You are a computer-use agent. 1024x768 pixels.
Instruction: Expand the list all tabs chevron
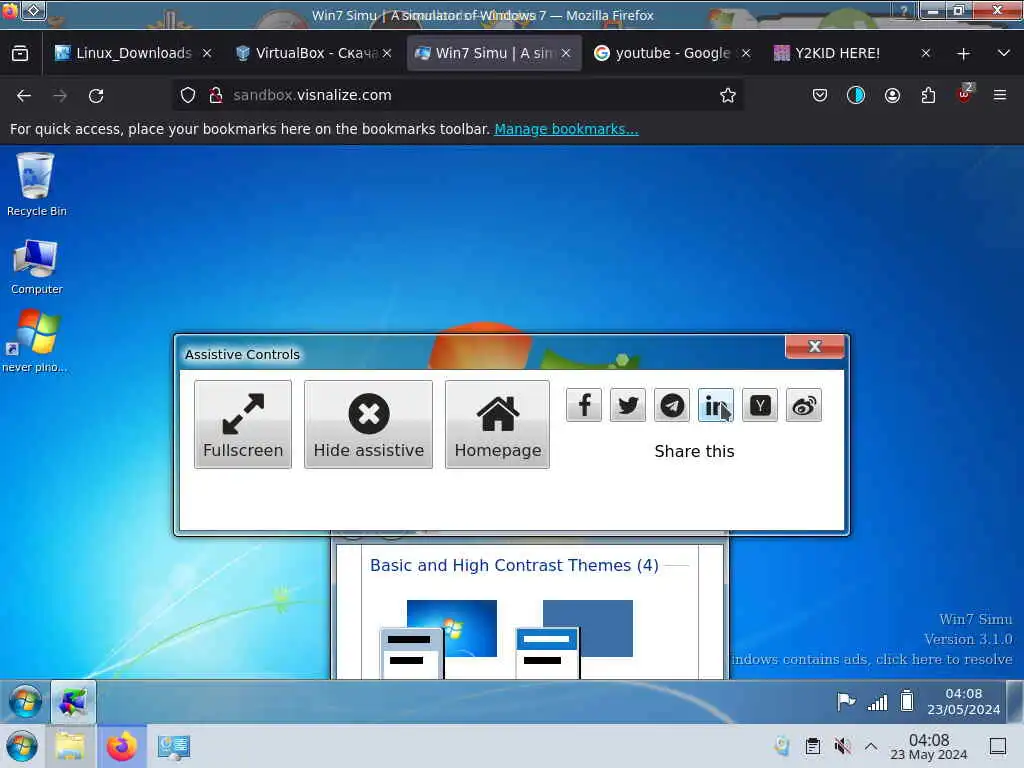tap(1004, 53)
